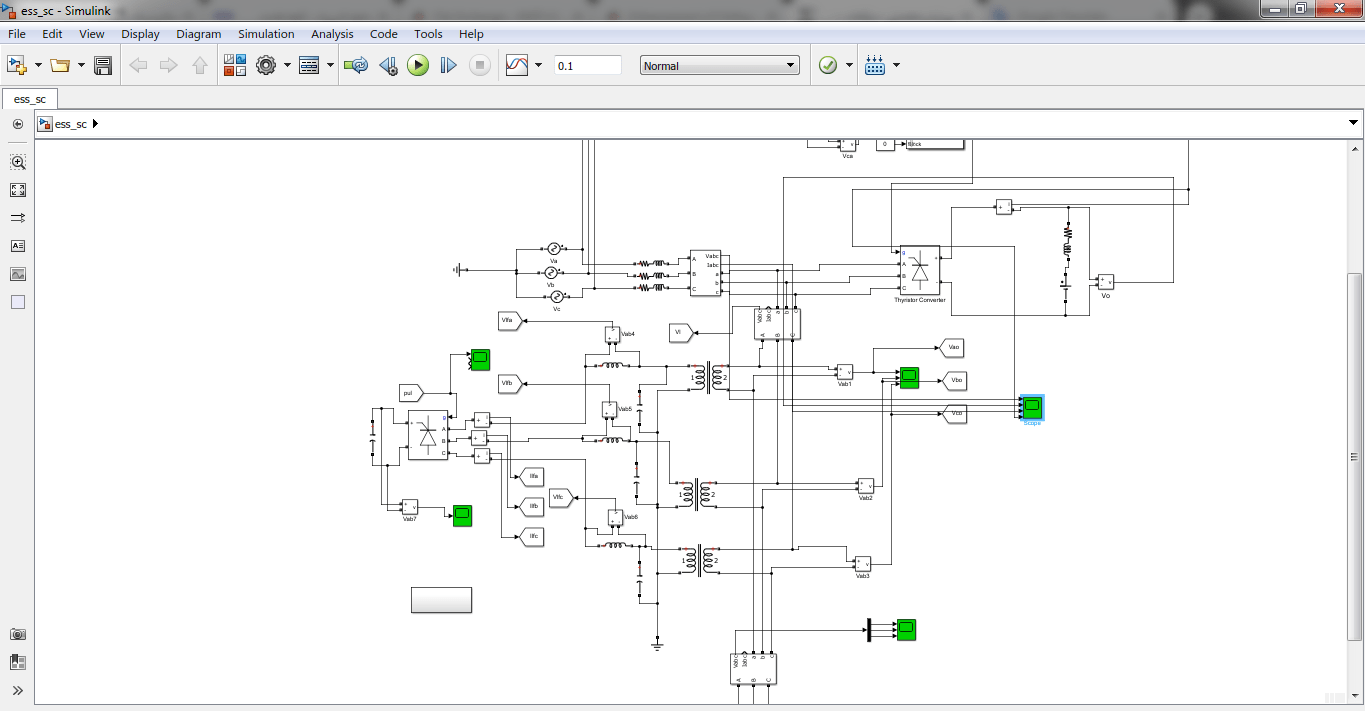1365x711 pixels.
Task: Click the Save model floppy icon
Action: point(102,66)
